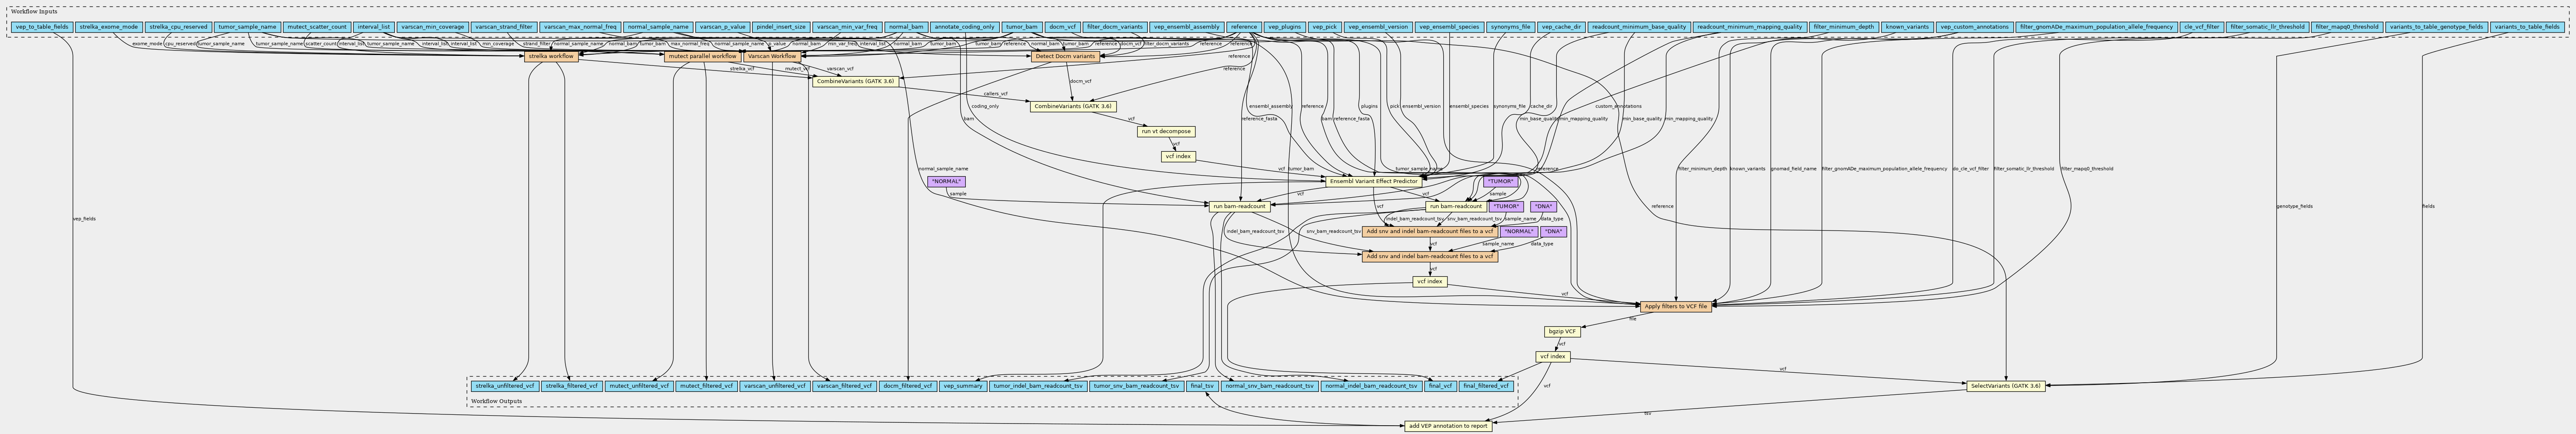Open the strelka workflow step node
This screenshot has height=434, width=2576.
pos(551,56)
